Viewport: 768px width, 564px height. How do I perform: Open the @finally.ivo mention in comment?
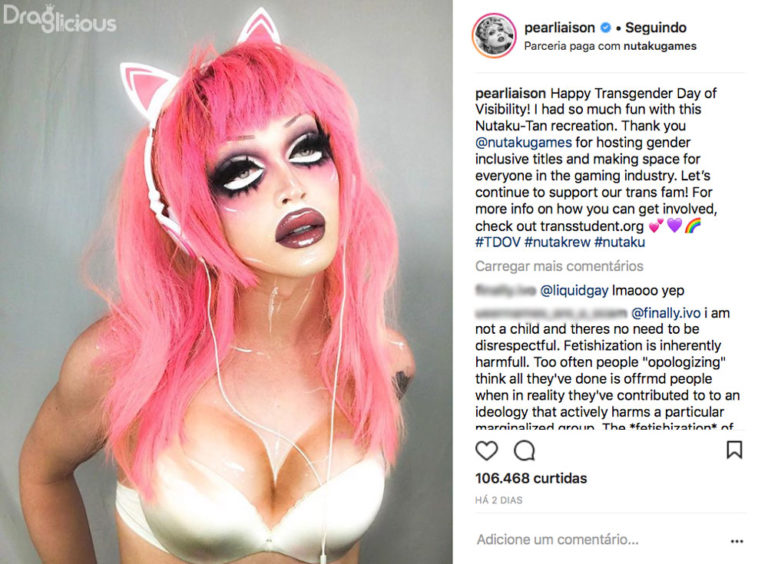666,313
